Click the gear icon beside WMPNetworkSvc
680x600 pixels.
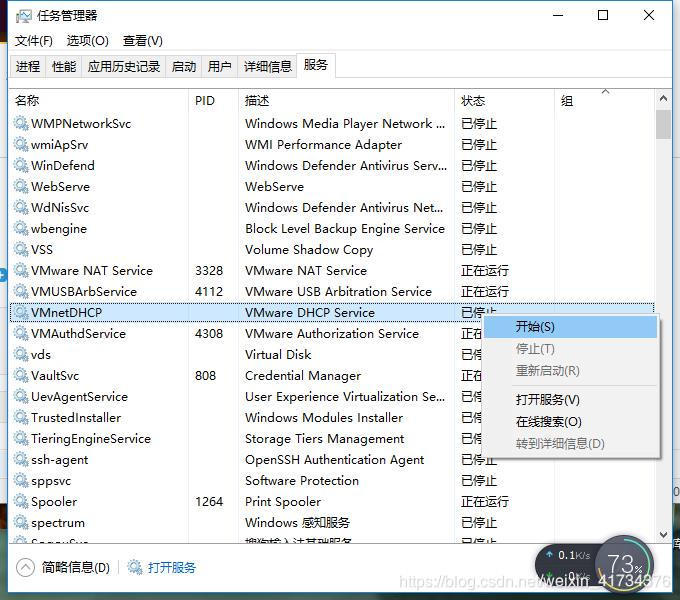pyautogui.click(x=21, y=123)
